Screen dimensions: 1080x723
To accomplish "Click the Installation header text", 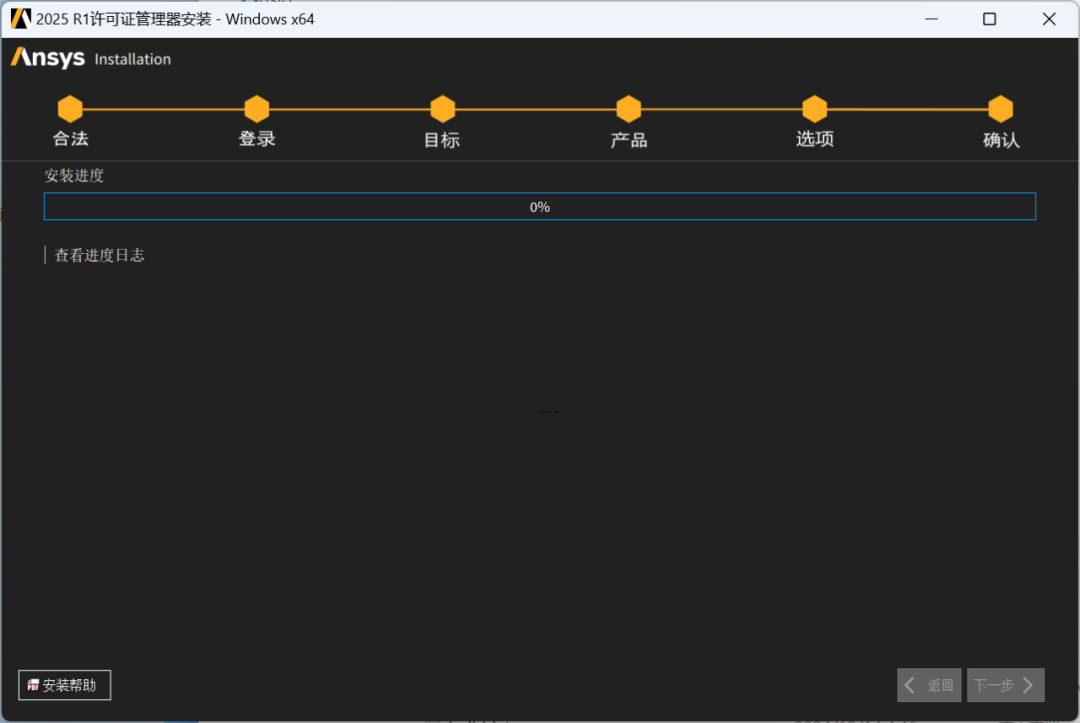I will tap(133, 59).
